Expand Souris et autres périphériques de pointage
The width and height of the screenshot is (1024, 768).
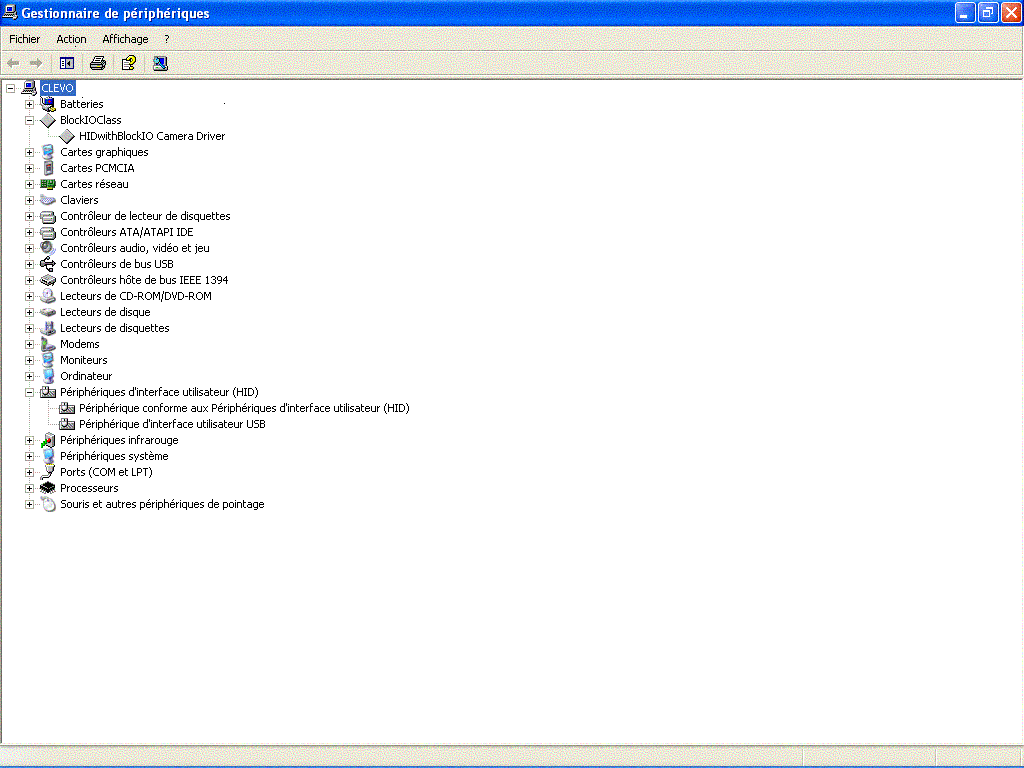click(x=29, y=504)
